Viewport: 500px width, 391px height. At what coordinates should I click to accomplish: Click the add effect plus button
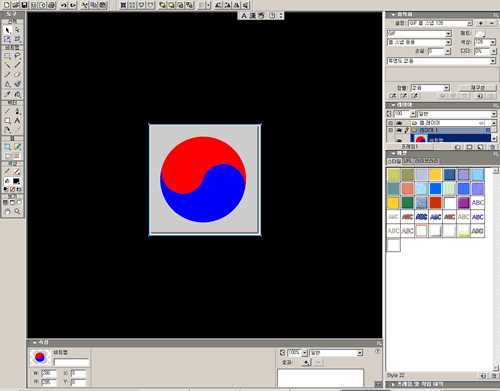tap(306, 362)
